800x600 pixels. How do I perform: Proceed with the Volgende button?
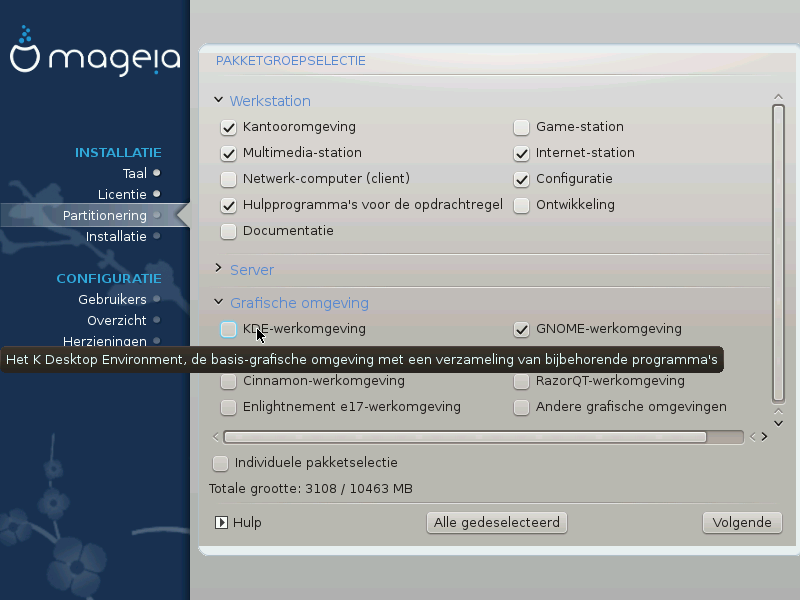742,522
